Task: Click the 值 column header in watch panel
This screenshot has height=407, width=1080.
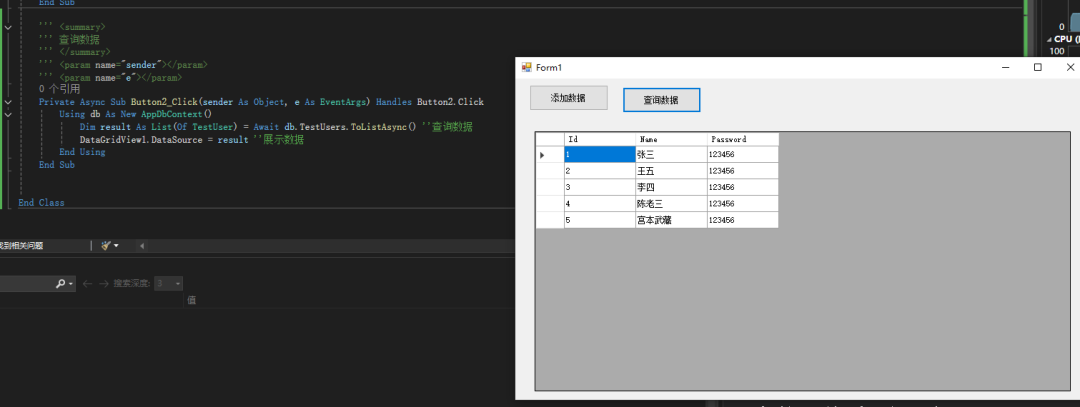Action: 191,300
